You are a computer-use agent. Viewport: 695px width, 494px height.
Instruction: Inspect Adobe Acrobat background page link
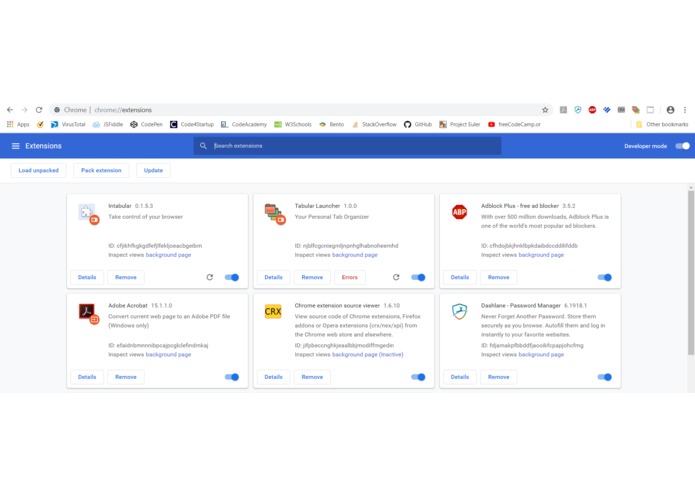168,355
